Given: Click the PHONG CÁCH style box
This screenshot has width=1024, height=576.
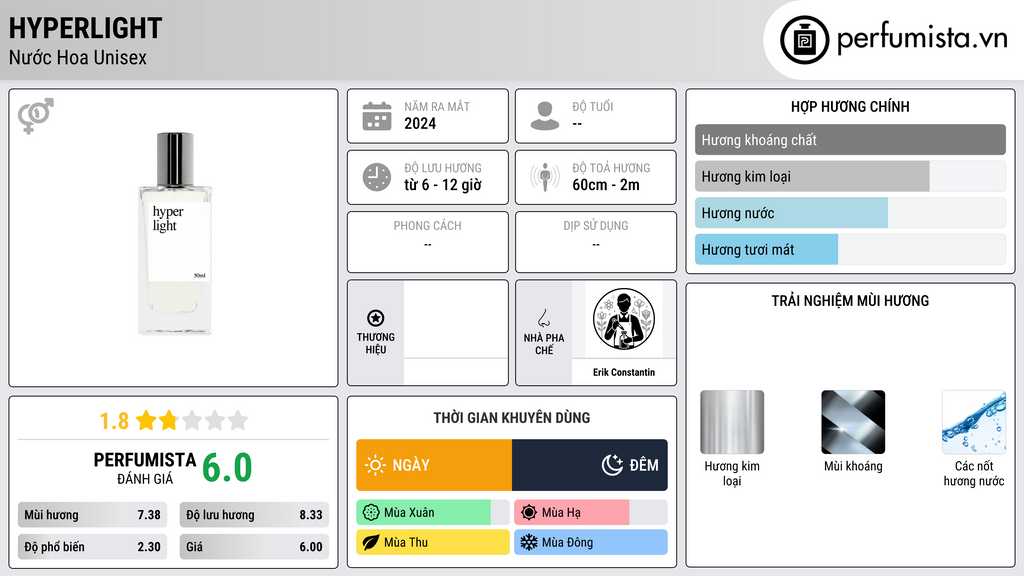Looking at the screenshot, I should tap(428, 242).
